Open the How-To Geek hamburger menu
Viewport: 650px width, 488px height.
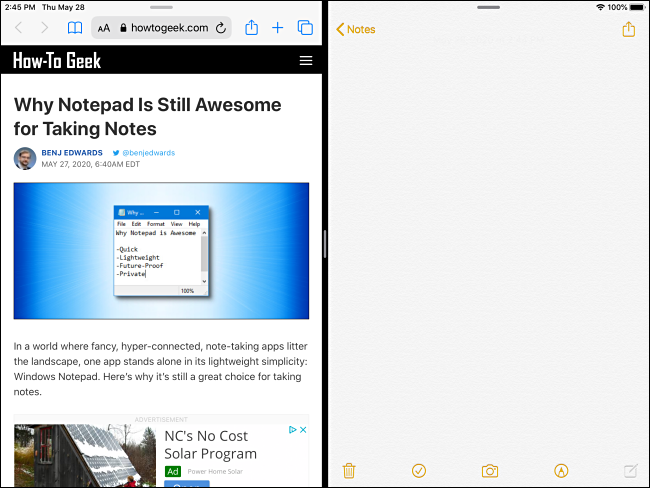[x=306, y=61]
